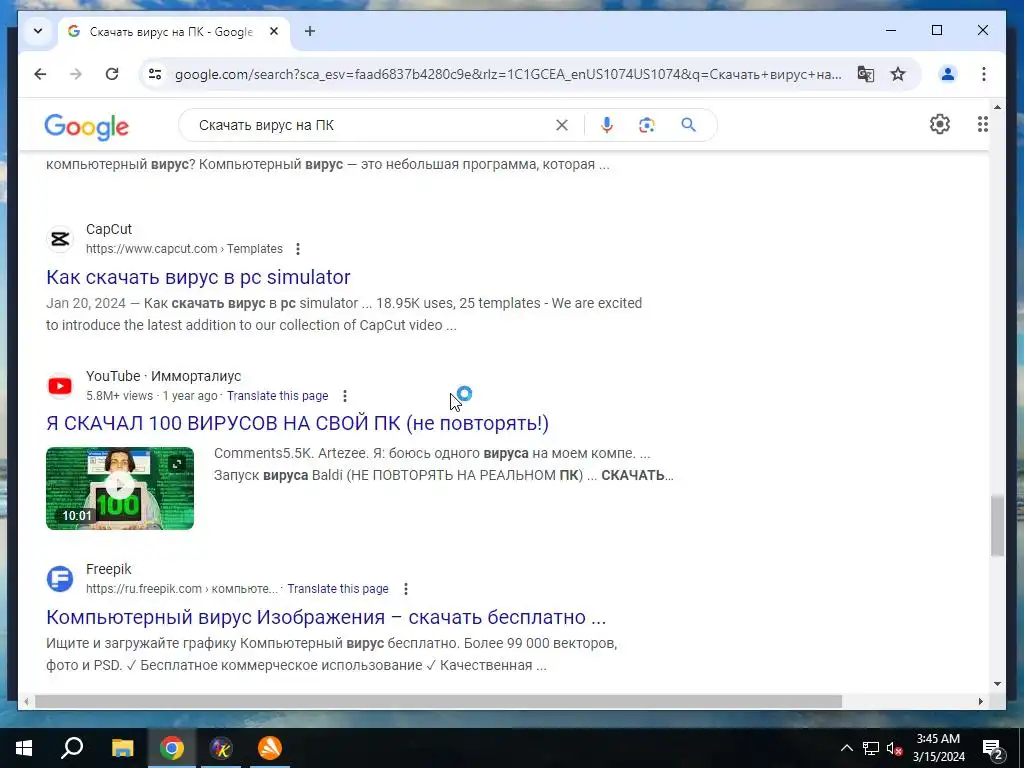
Task: Show hidden system tray icons
Action: [846, 748]
